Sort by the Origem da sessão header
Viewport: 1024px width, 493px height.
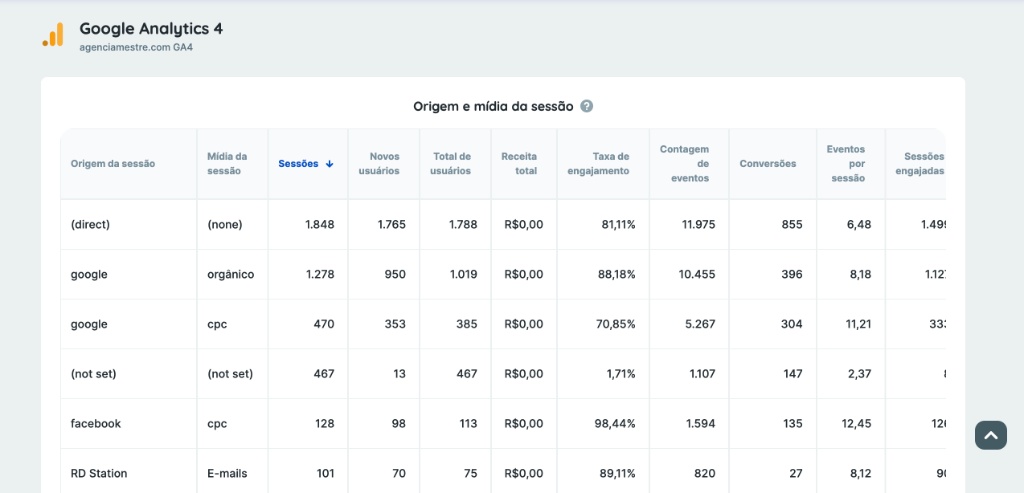(x=113, y=164)
